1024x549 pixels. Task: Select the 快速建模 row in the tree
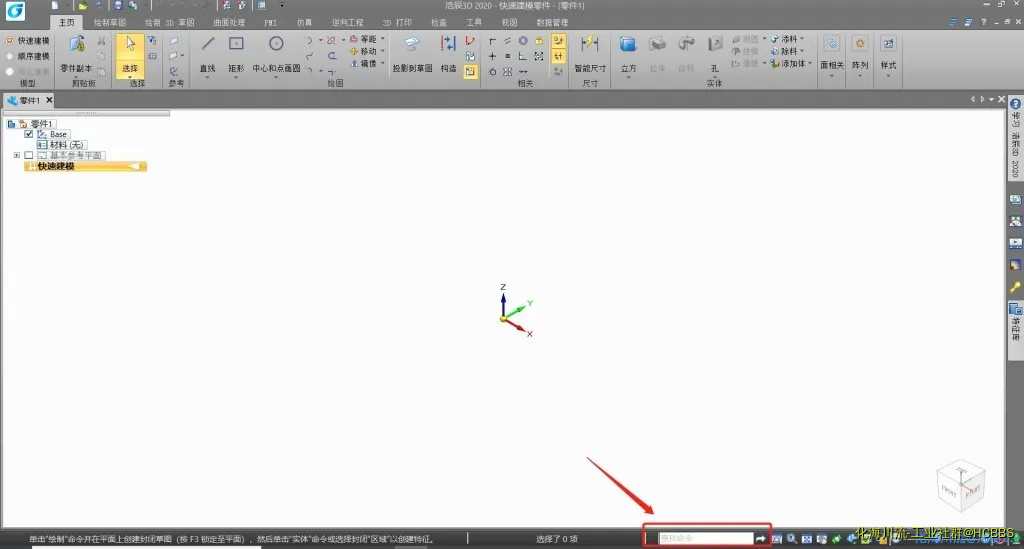86,166
